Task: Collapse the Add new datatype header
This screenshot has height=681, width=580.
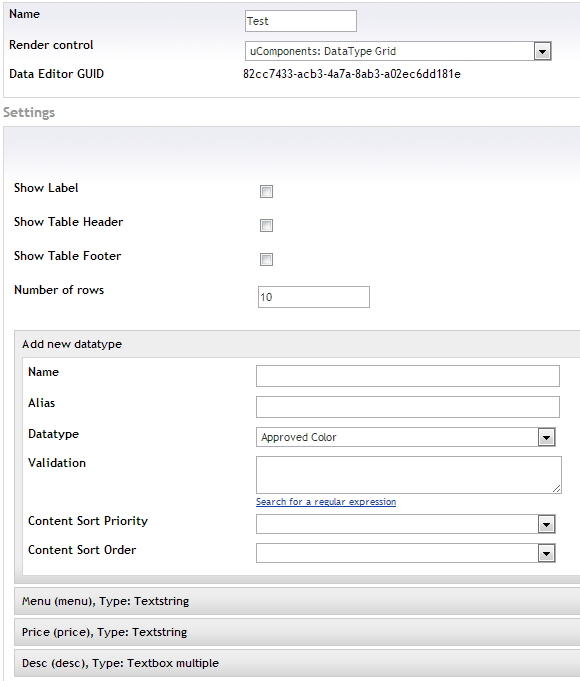Action: tap(297, 344)
